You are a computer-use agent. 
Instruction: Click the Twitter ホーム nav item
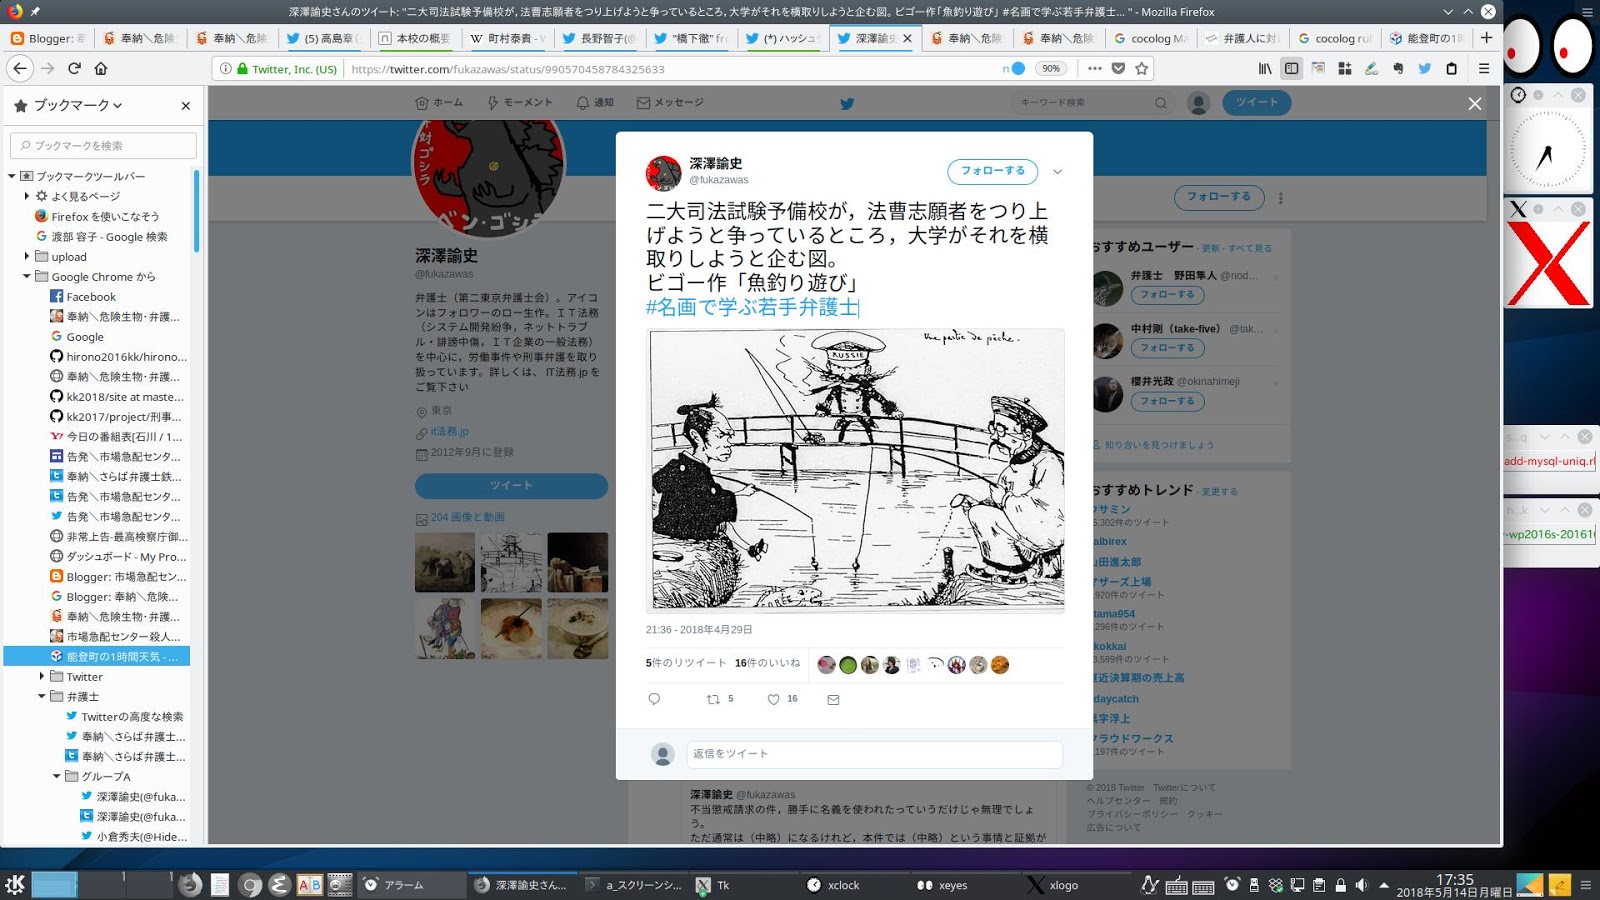click(439, 102)
